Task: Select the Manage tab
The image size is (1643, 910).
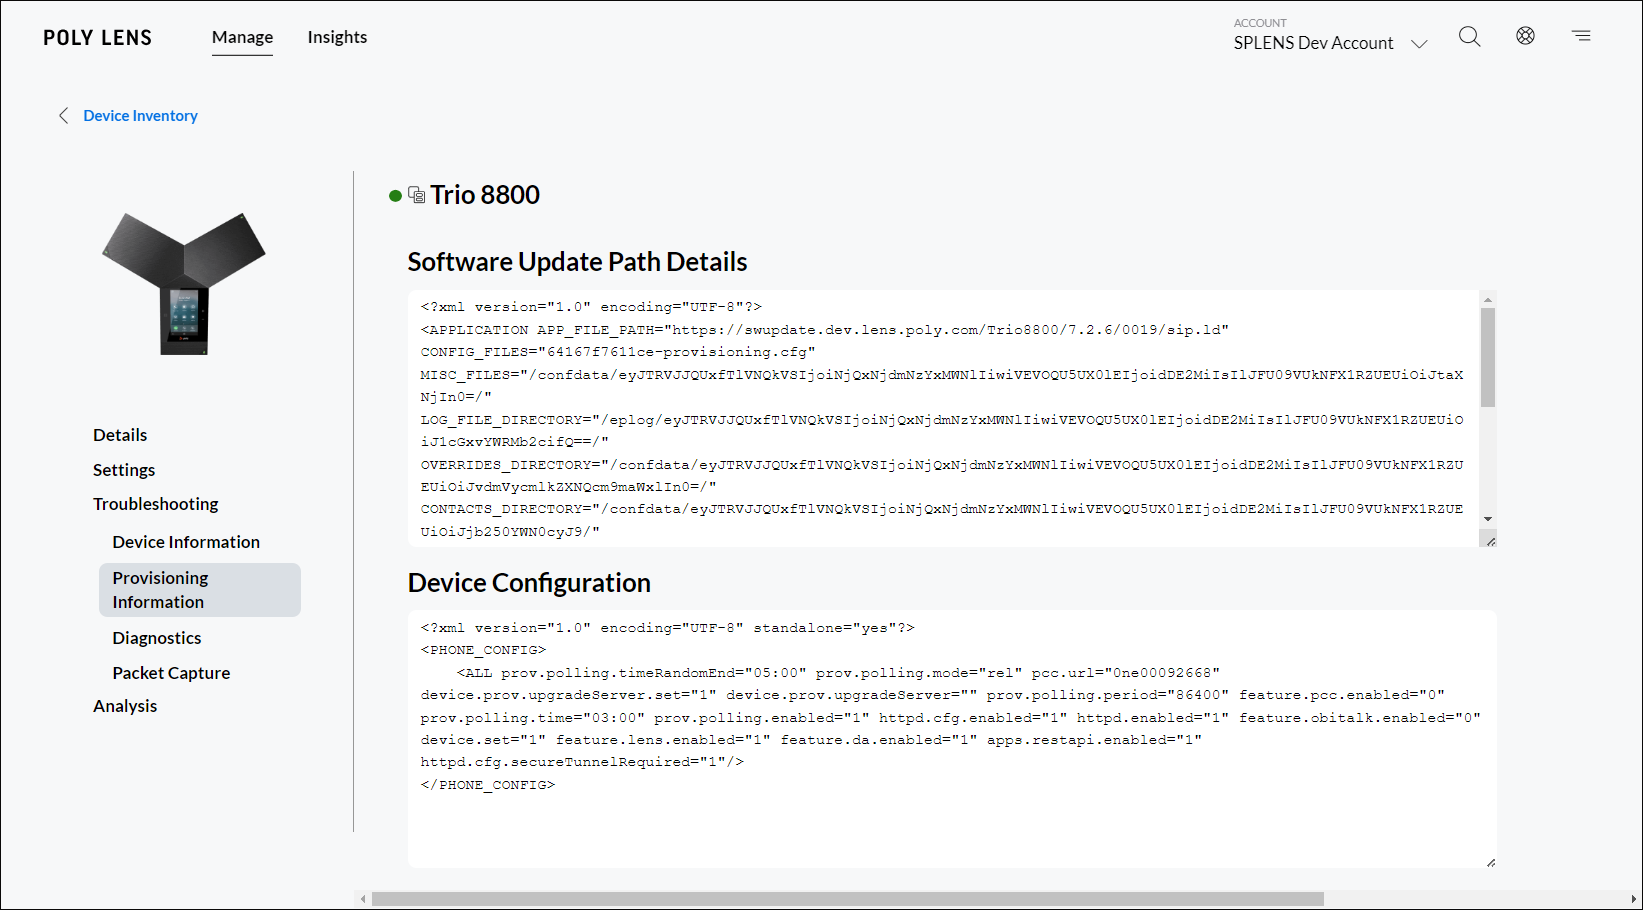Action: (242, 37)
